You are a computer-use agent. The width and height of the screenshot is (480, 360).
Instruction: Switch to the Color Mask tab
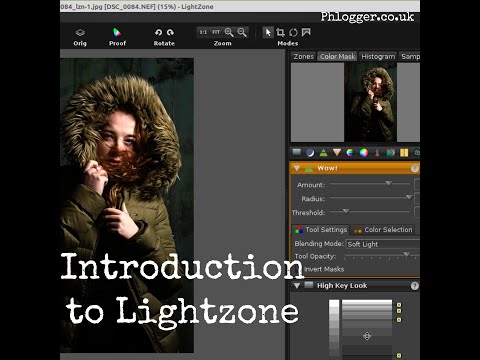[337, 56]
